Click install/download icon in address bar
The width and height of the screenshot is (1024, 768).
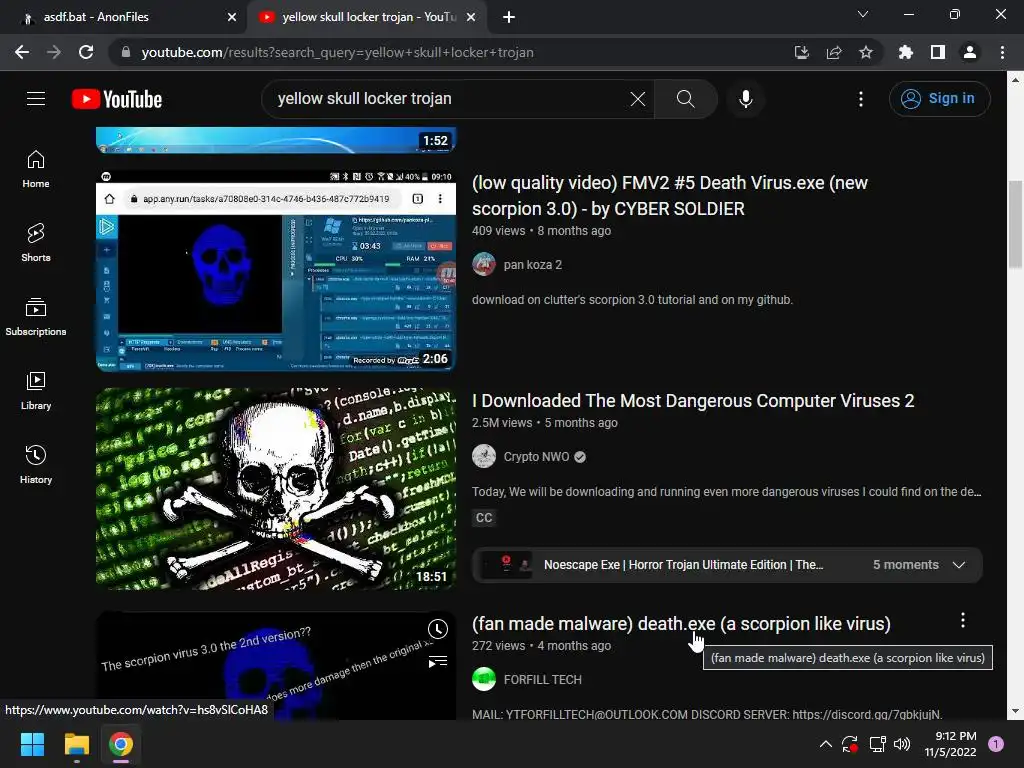coord(801,52)
